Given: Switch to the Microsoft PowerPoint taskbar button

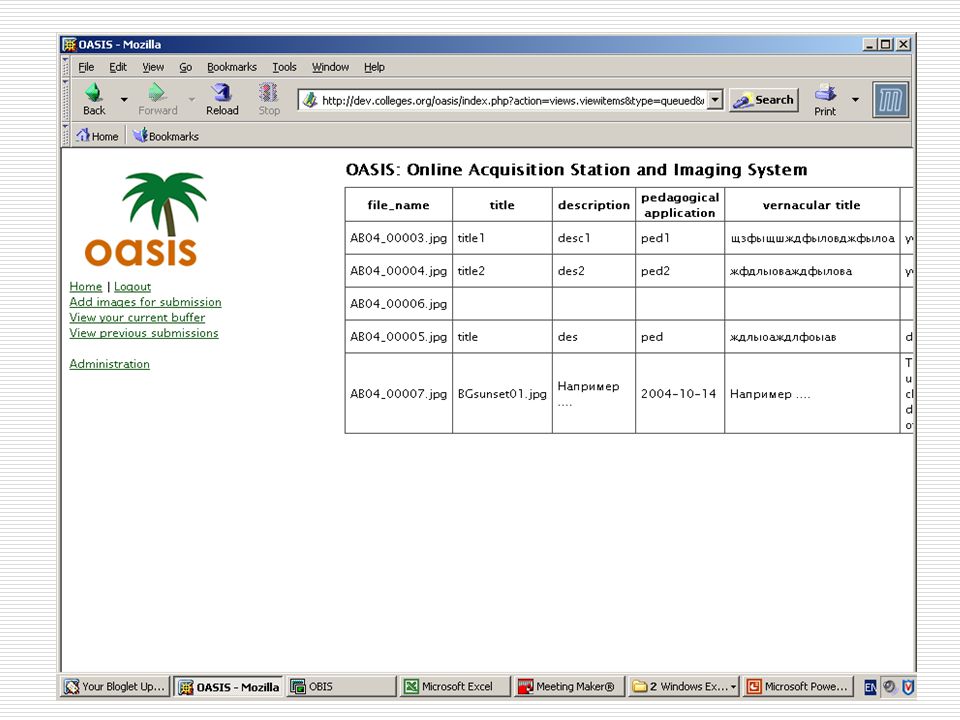Looking at the screenshot, I should click(799, 687).
